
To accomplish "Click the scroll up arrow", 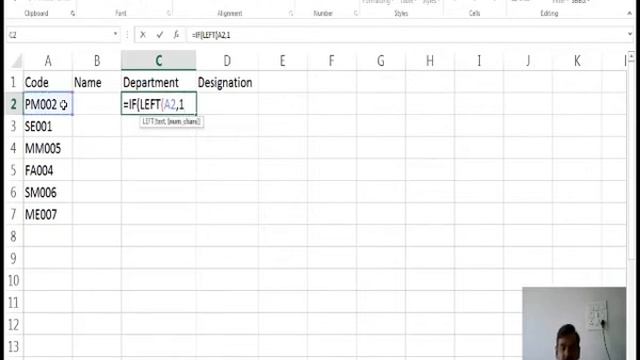I will tap(631, 56).
